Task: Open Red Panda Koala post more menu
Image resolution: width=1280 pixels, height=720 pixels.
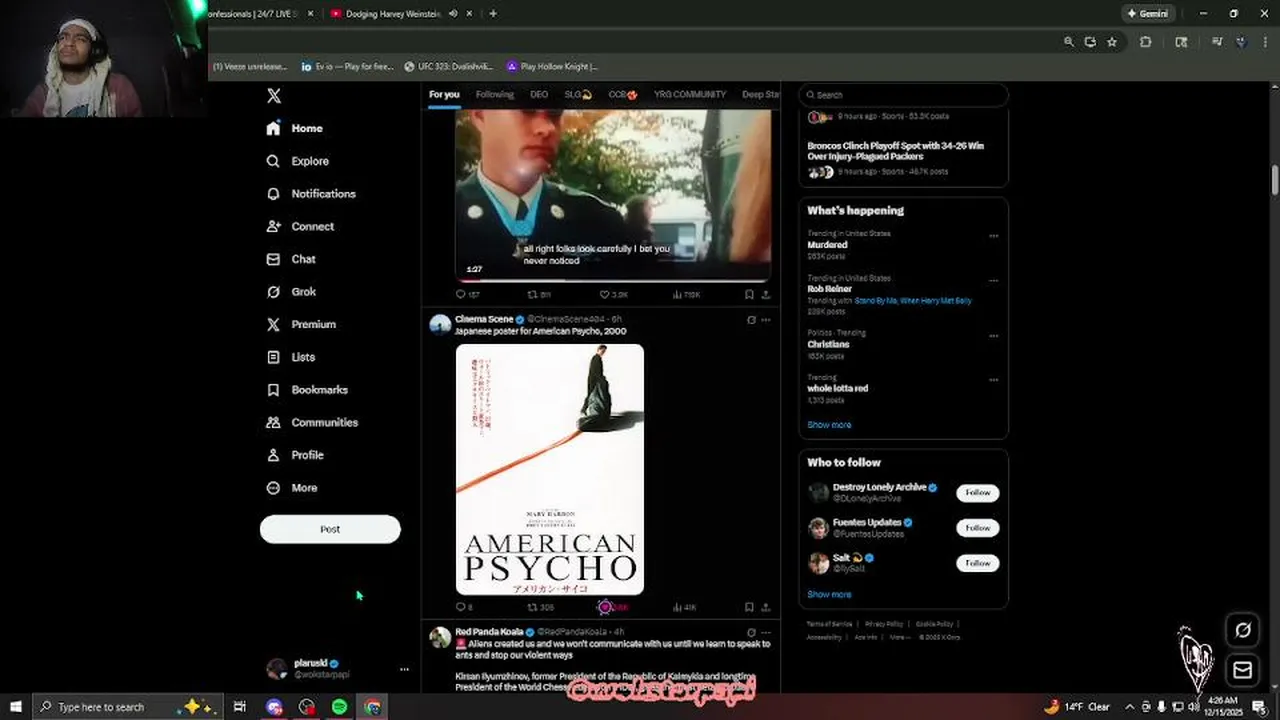Action: [x=766, y=632]
